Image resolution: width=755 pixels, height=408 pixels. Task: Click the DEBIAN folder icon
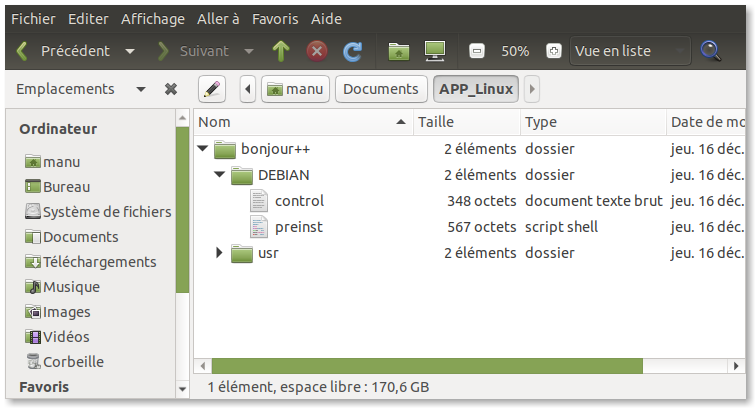pyautogui.click(x=242, y=175)
